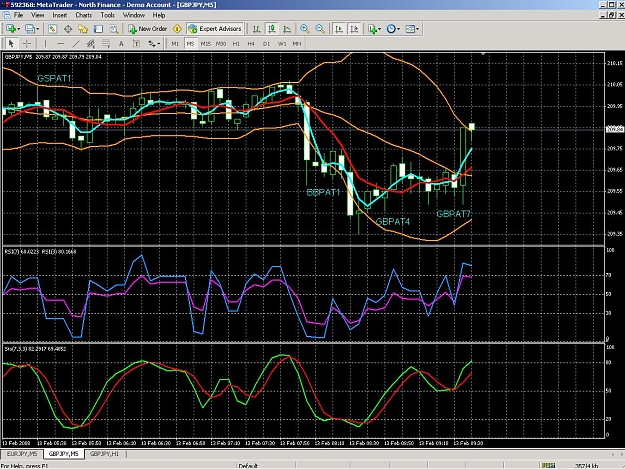Click the GBPAT1 chart label
Screen dimensions: 625x469
pos(323,192)
